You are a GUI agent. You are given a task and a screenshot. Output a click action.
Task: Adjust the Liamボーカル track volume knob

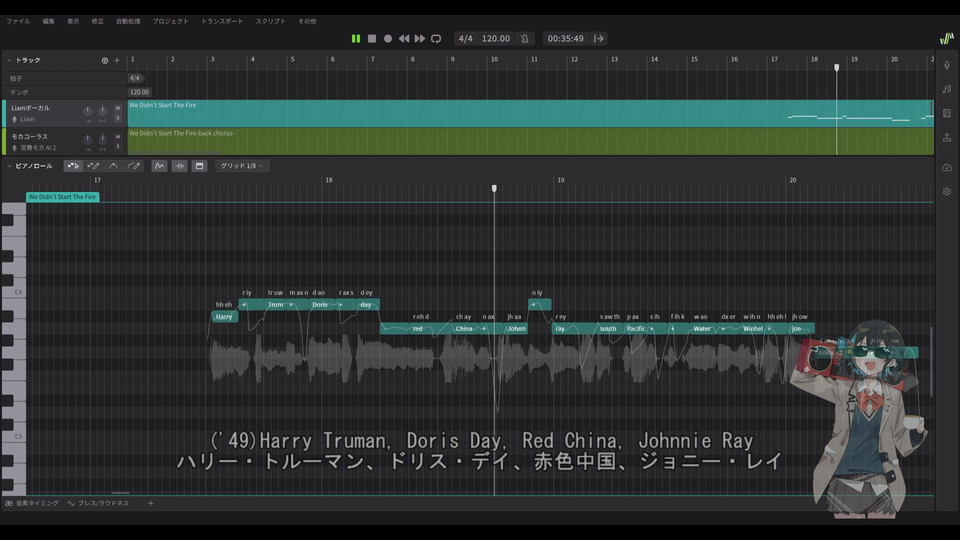pyautogui.click(x=87, y=110)
